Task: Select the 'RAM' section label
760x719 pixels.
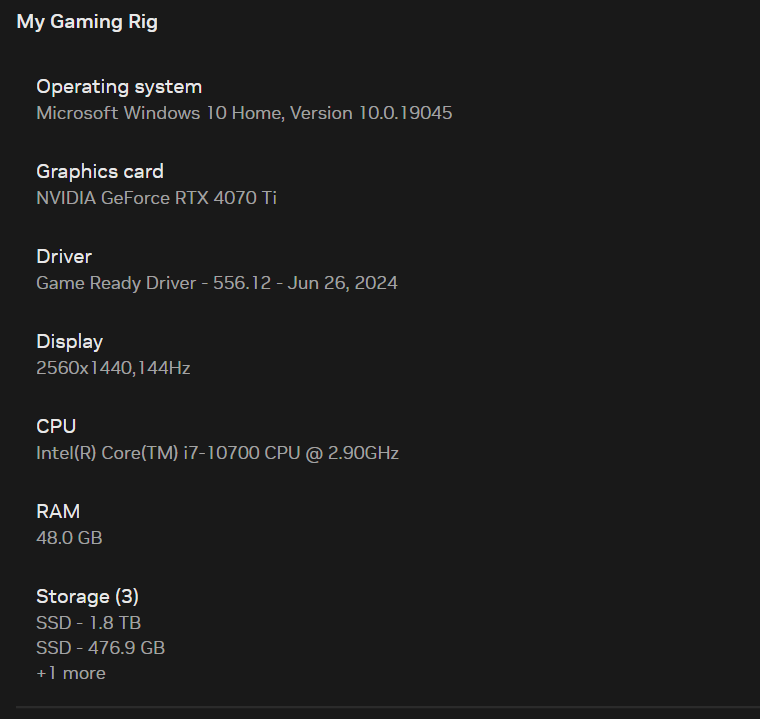Action: tap(58, 512)
